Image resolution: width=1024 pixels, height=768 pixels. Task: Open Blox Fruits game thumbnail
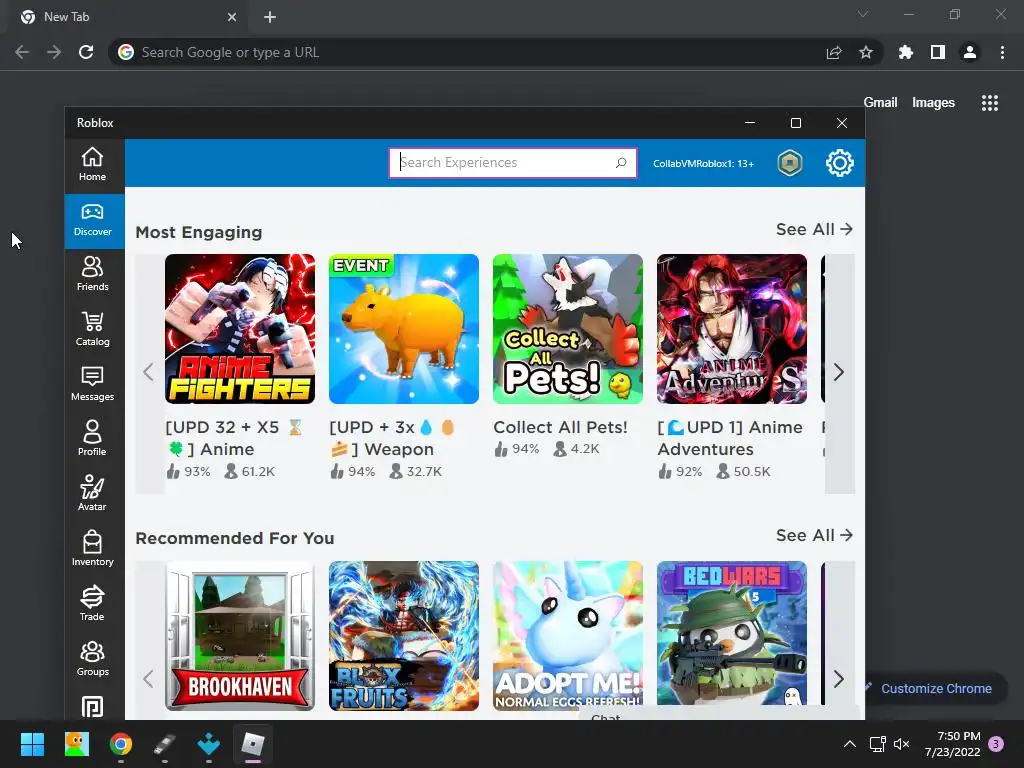tap(404, 636)
